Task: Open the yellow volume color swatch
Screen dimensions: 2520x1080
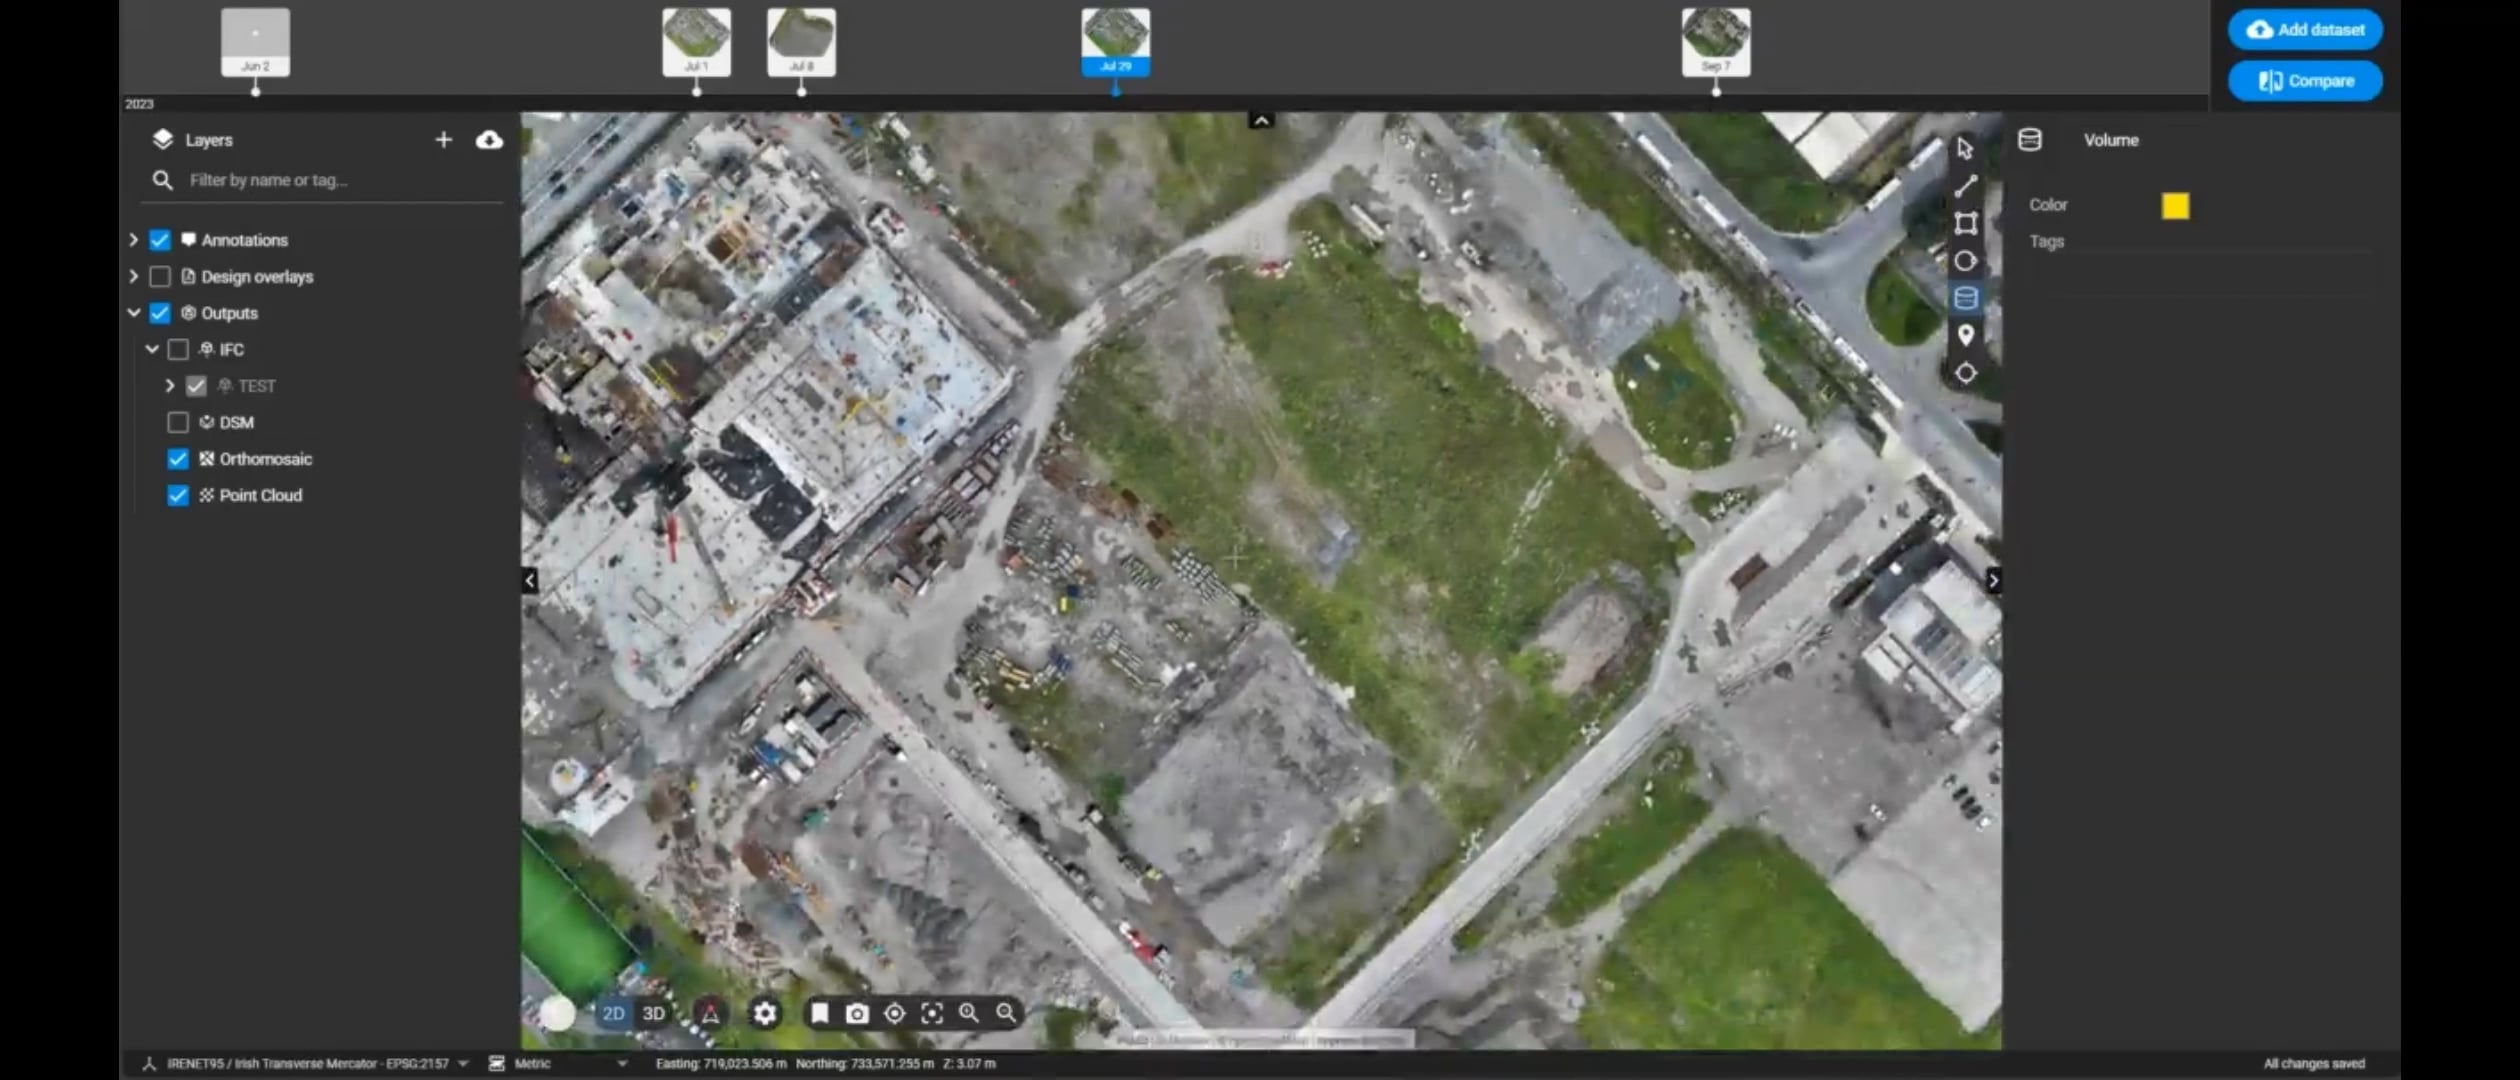Action: click(x=2175, y=205)
